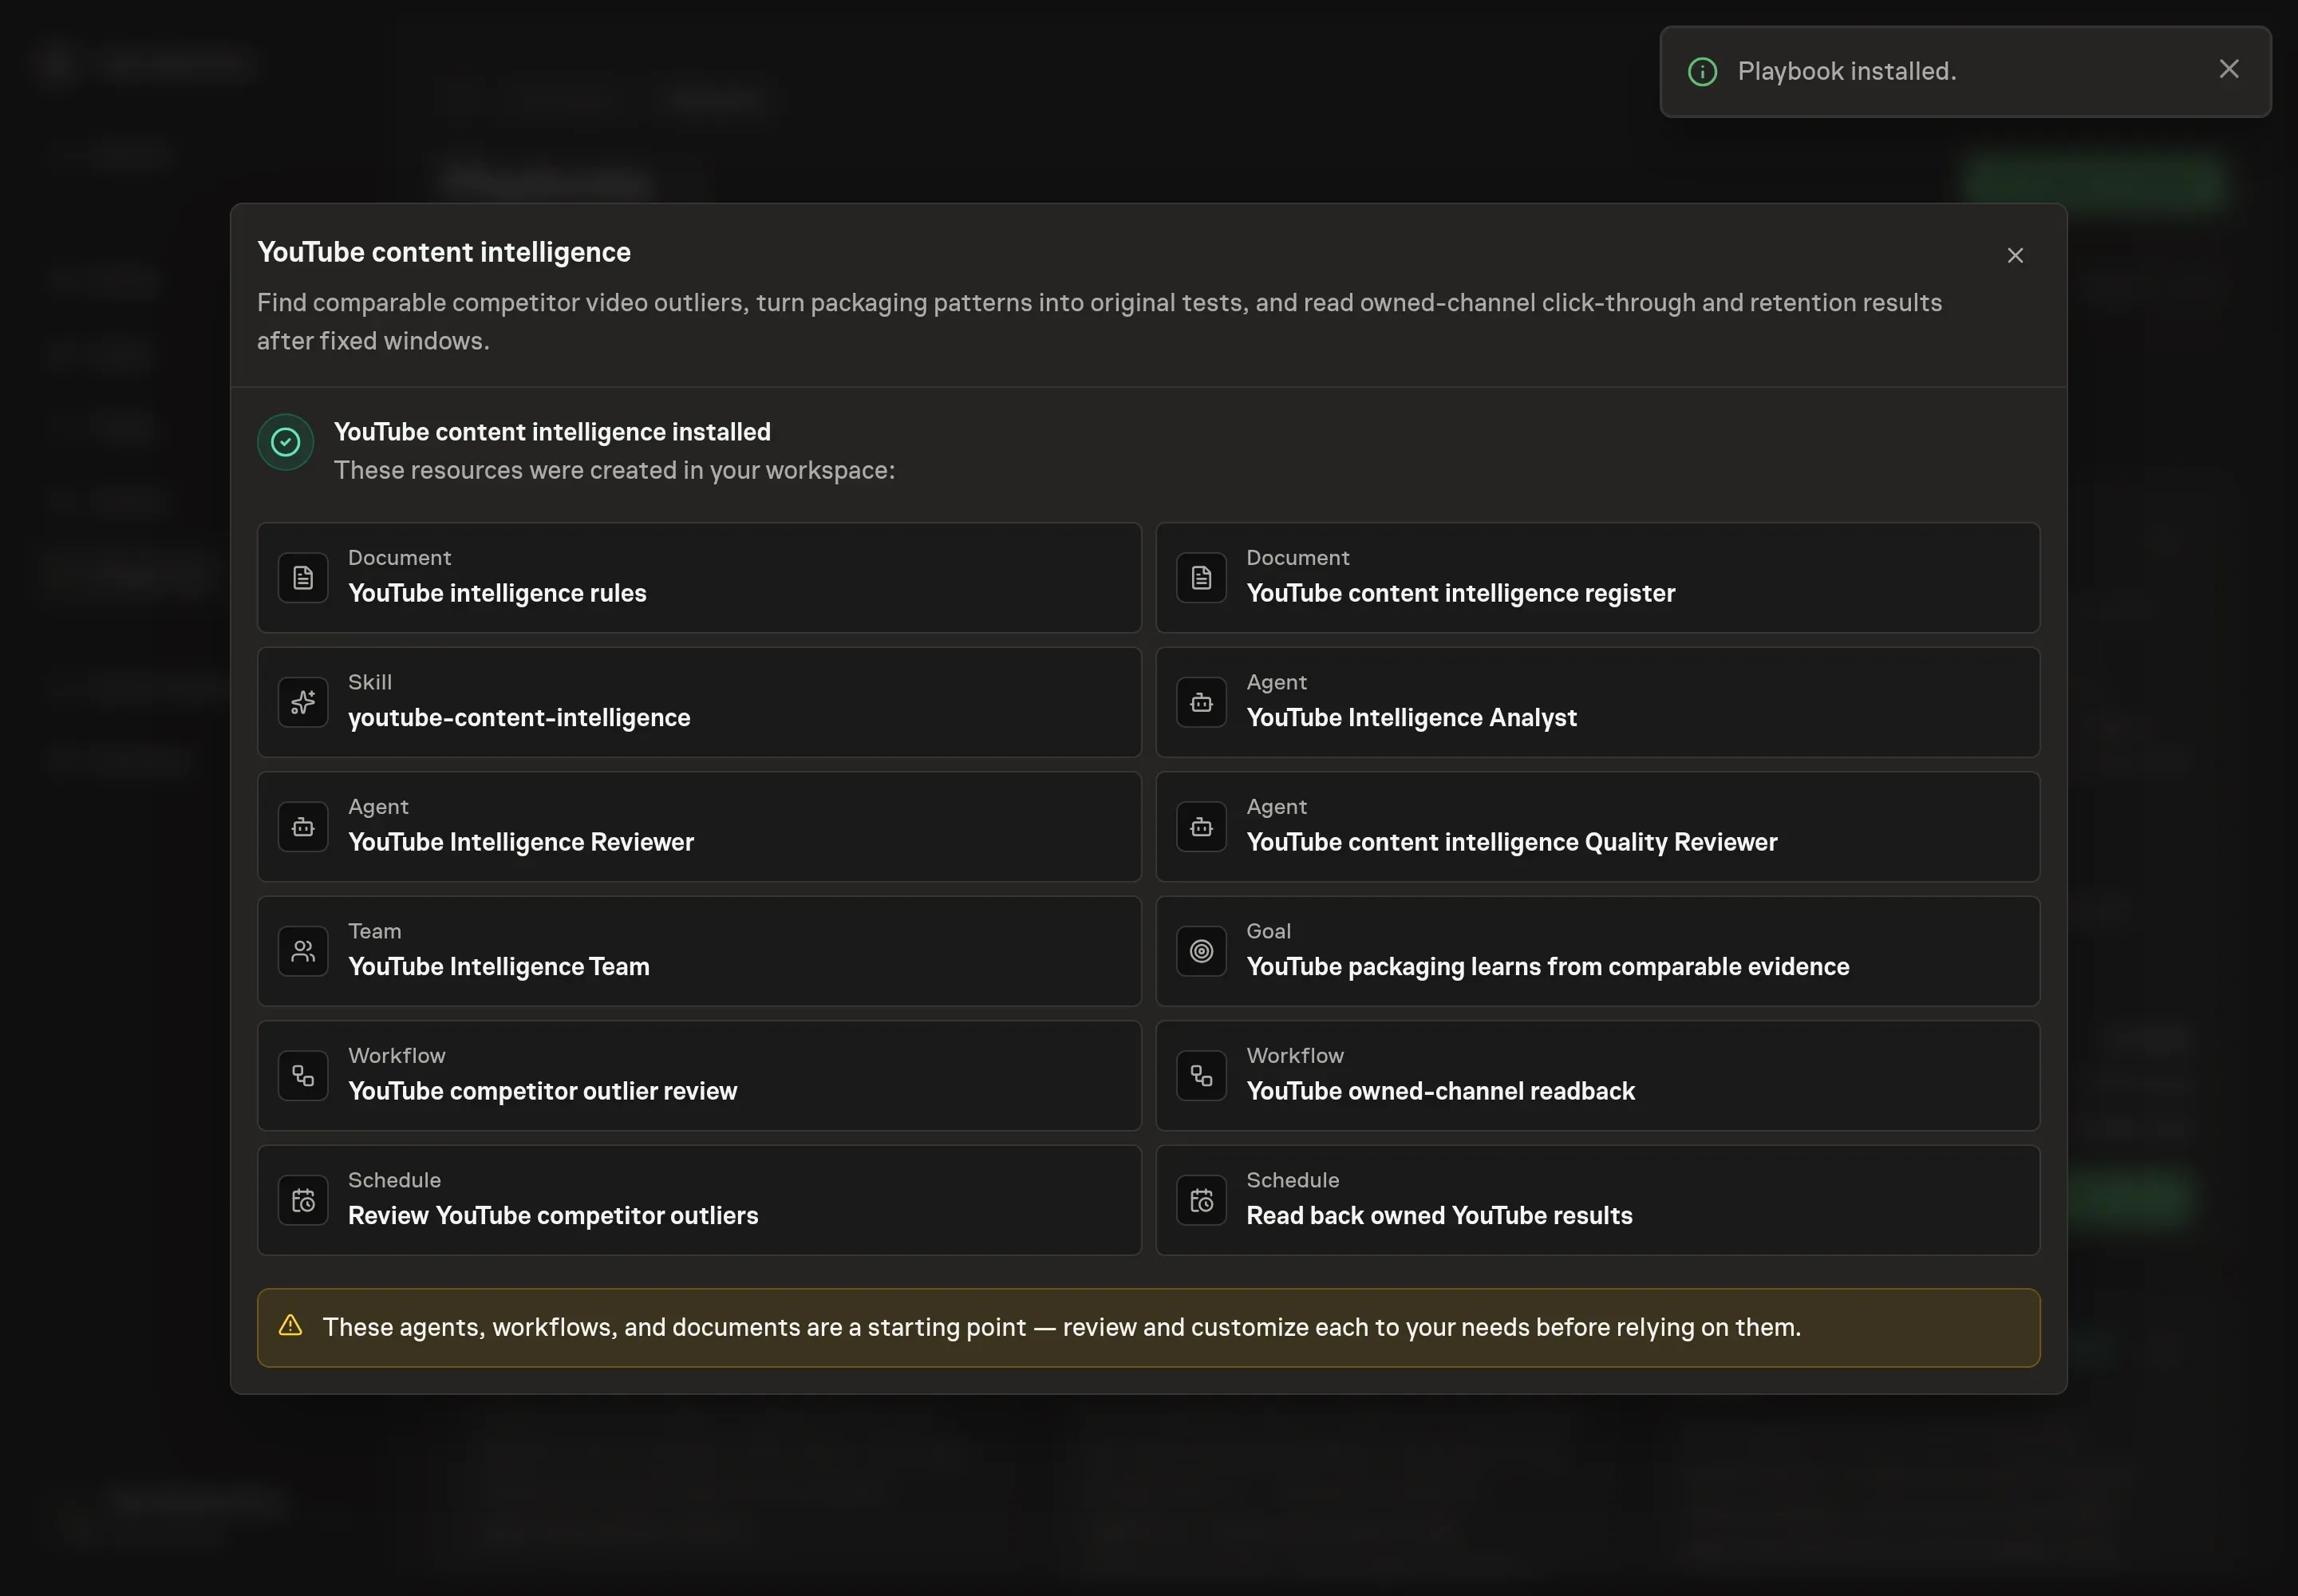Click the dialog title YouTube content intelligence
This screenshot has height=1596, width=2298.
click(444, 252)
